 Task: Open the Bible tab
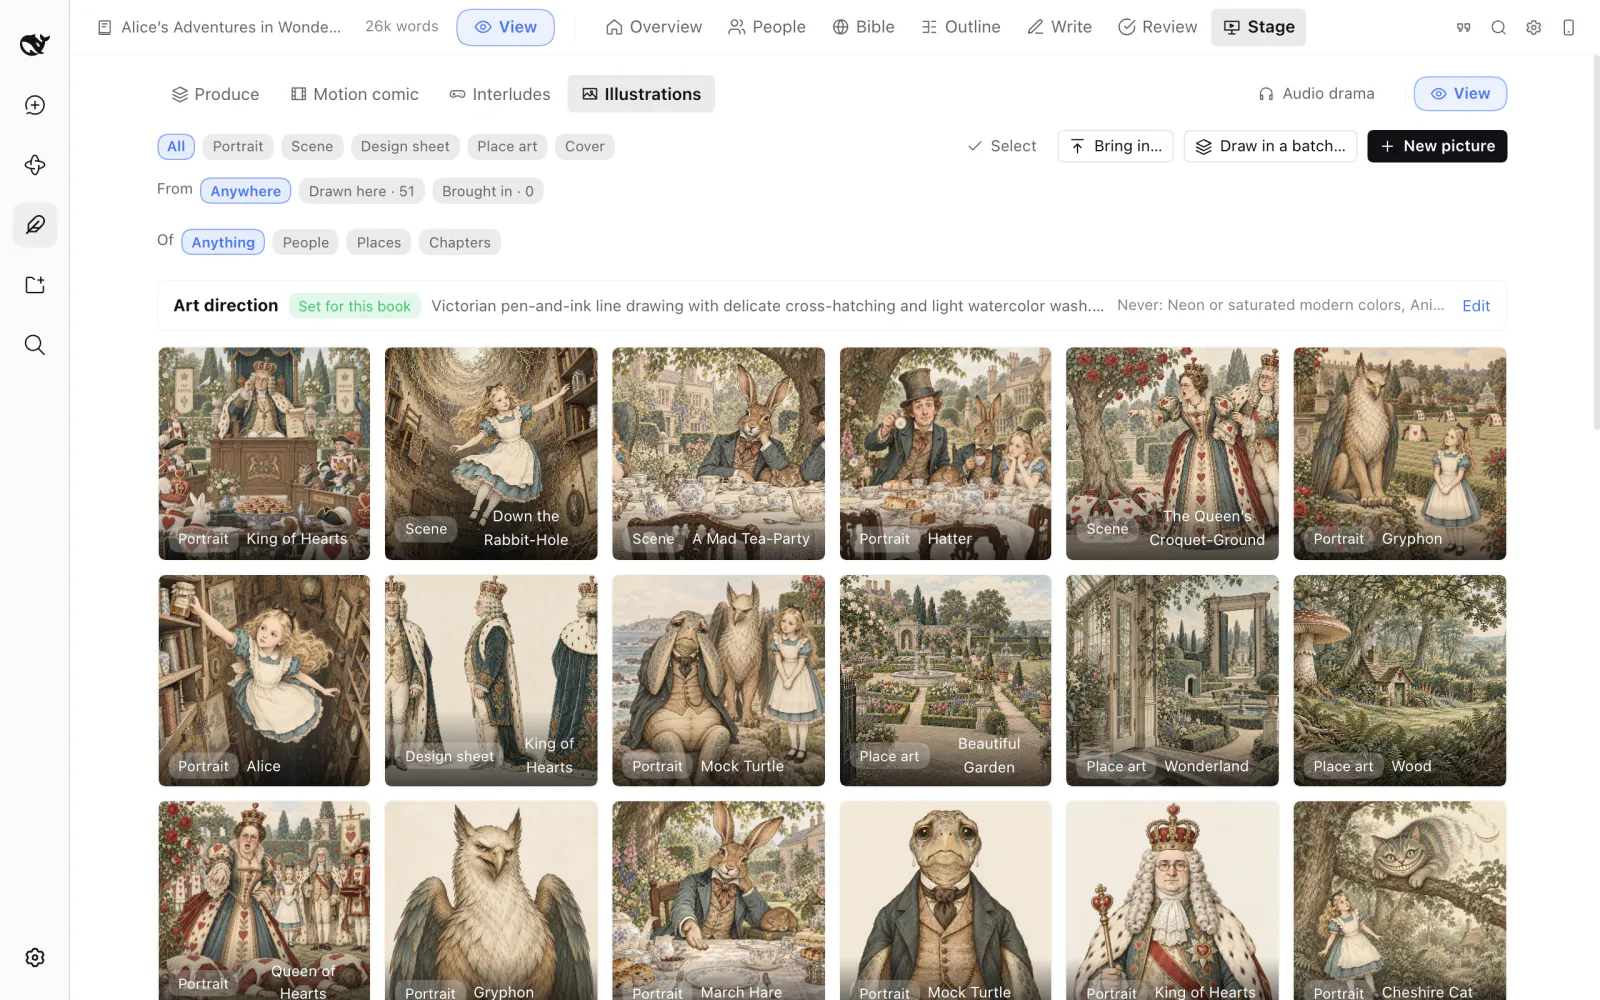coord(864,27)
